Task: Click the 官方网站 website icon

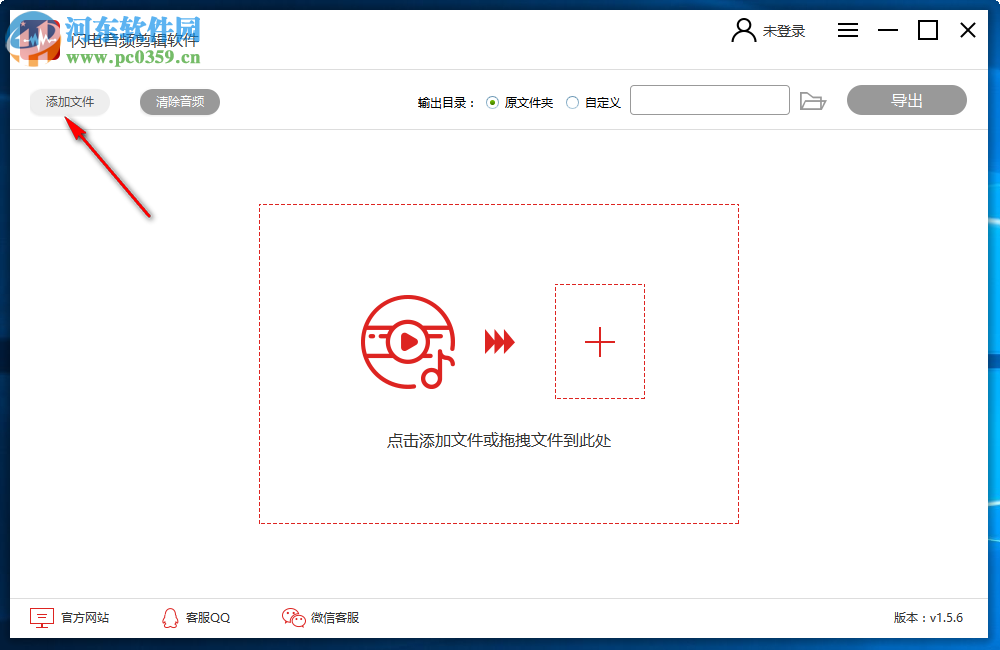Action: coord(41,618)
